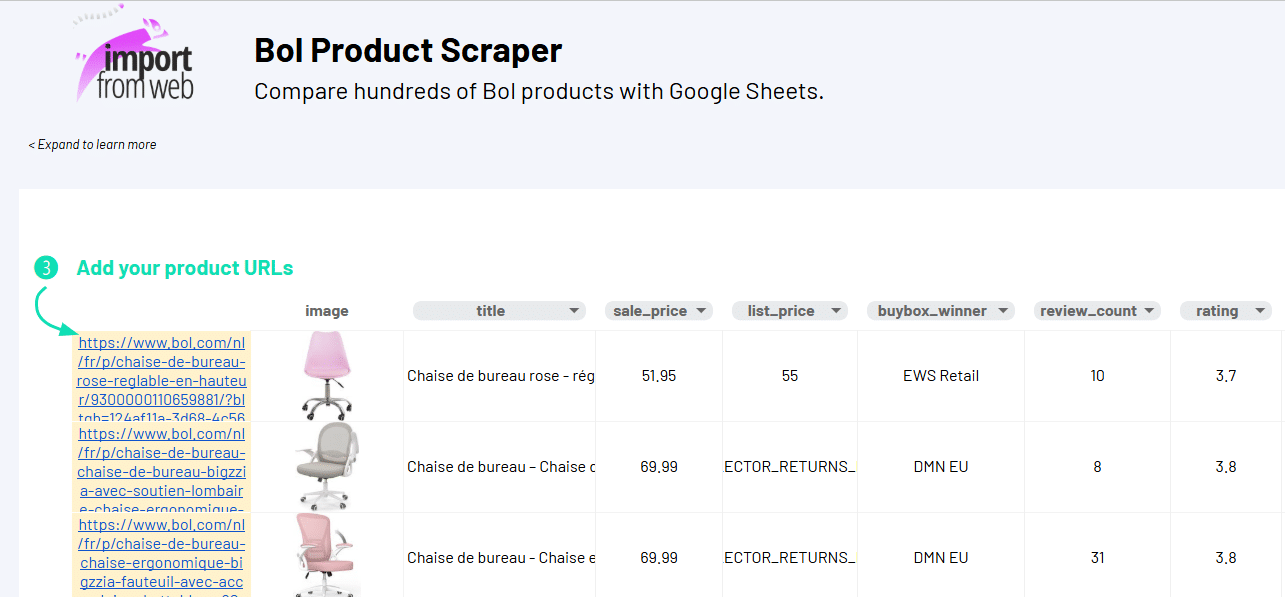Open the rating column dropdown
Viewport: 1285px width, 597px height.
[1259, 311]
